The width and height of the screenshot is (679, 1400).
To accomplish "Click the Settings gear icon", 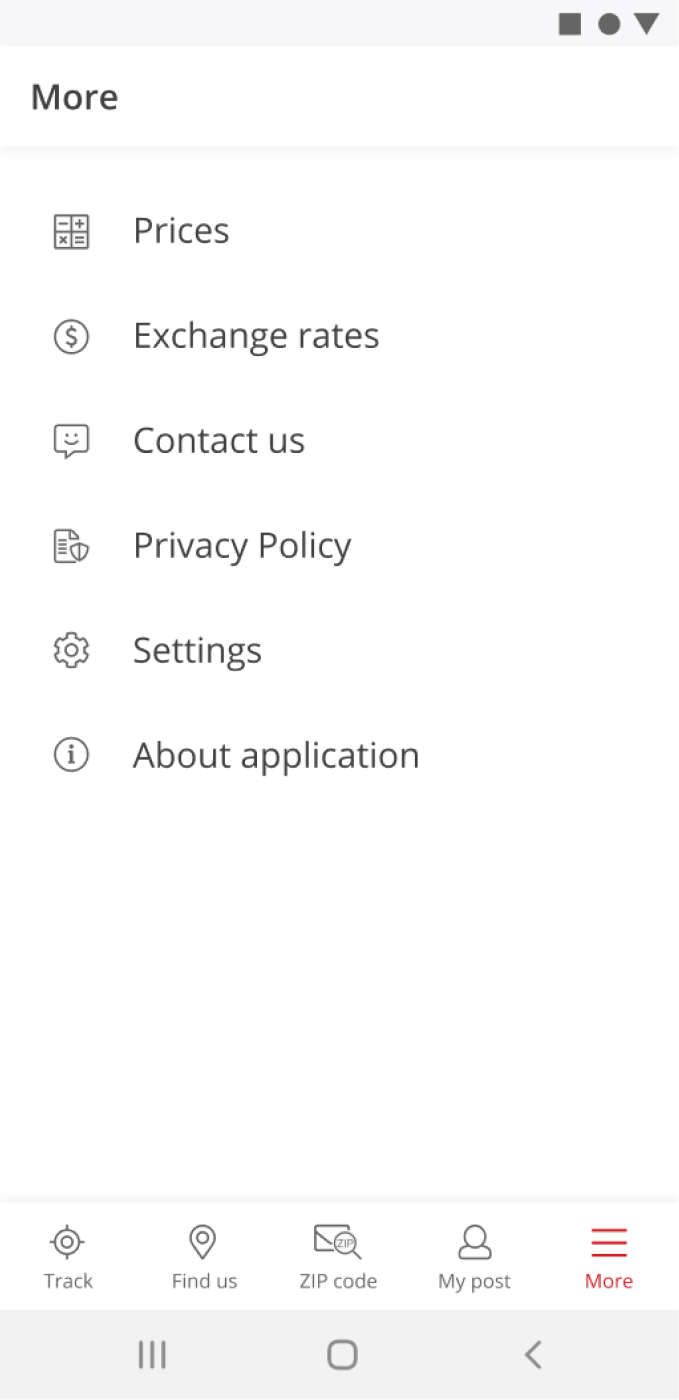I will tap(71, 651).
